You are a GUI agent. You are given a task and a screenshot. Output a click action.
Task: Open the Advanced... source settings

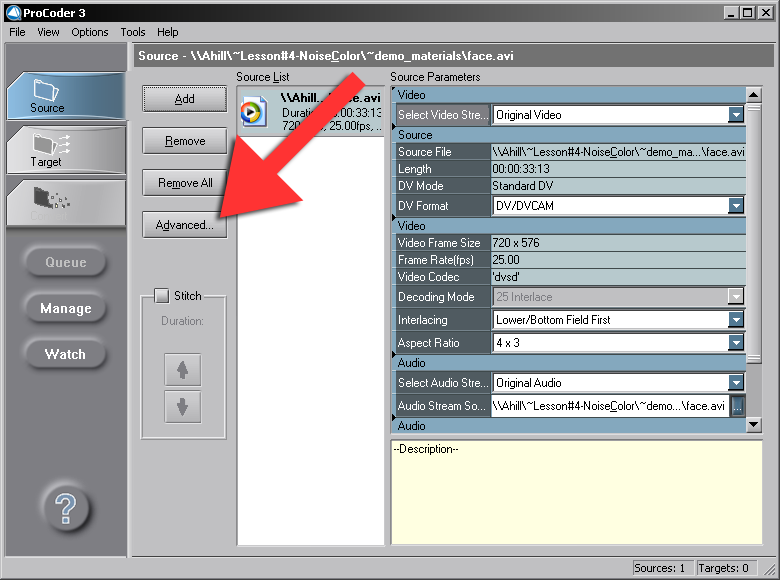click(x=185, y=225)
